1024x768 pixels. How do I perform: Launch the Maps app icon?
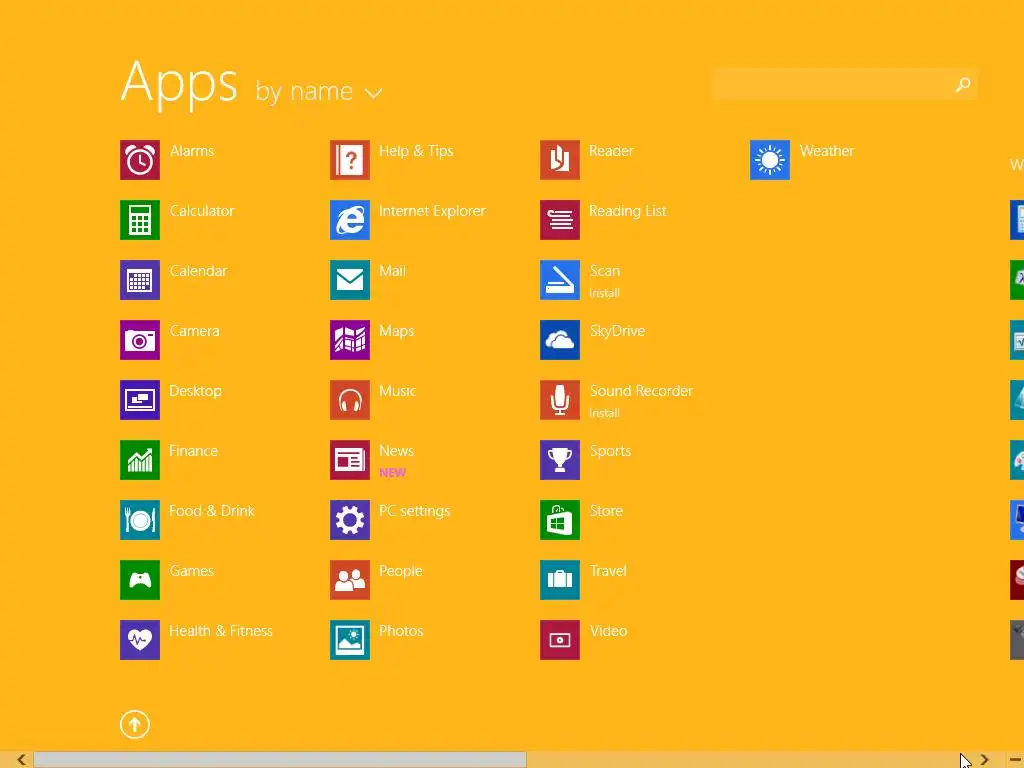[x=350, y=340]
